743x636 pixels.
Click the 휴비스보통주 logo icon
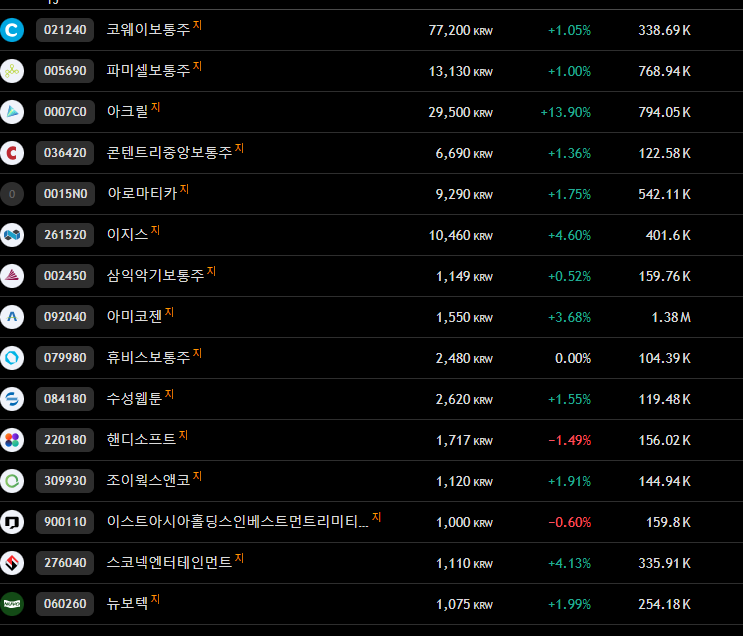tap(12, 358)
